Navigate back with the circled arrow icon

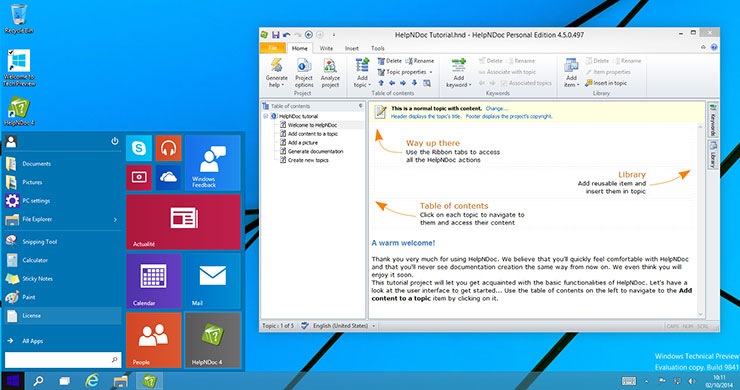(x=309, y=35)
